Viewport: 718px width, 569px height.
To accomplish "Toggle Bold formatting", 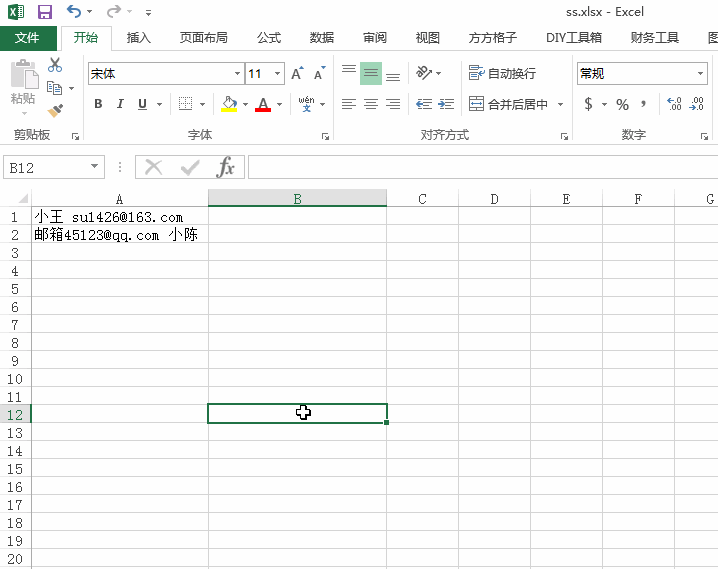I will point(98,104).
